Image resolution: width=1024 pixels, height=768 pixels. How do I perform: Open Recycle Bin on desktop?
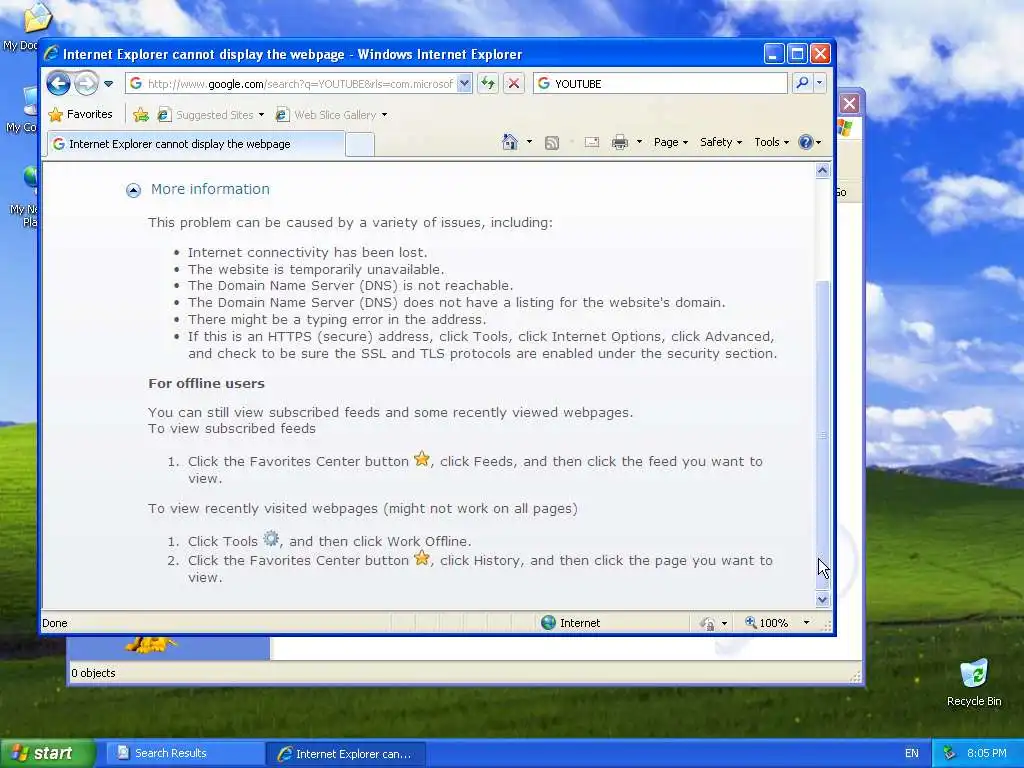point(974,682)
